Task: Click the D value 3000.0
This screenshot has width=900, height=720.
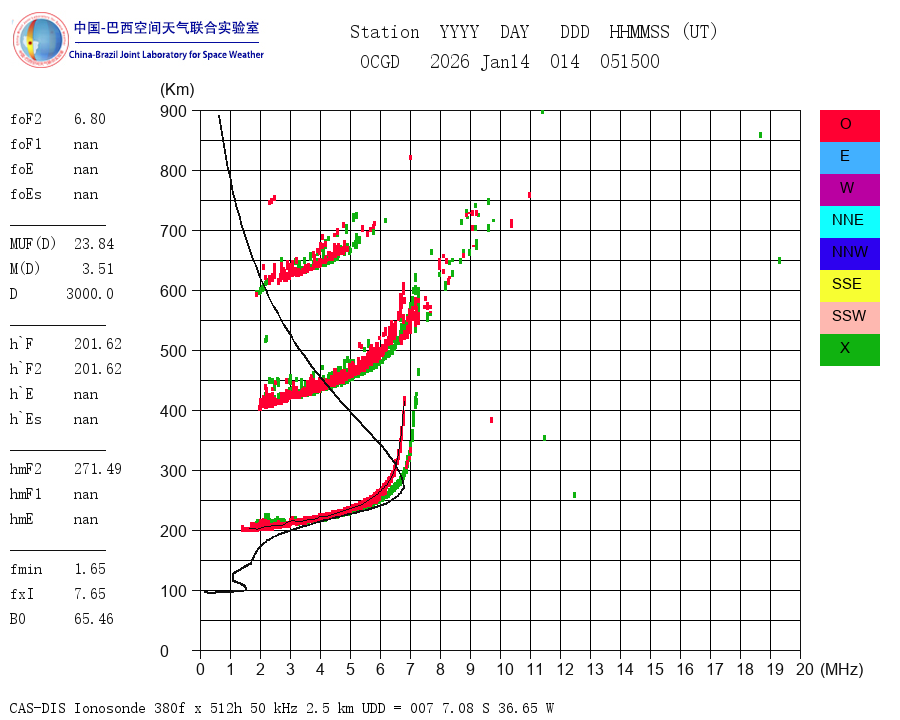Action: pyautogui.click(x=90, y=294)
